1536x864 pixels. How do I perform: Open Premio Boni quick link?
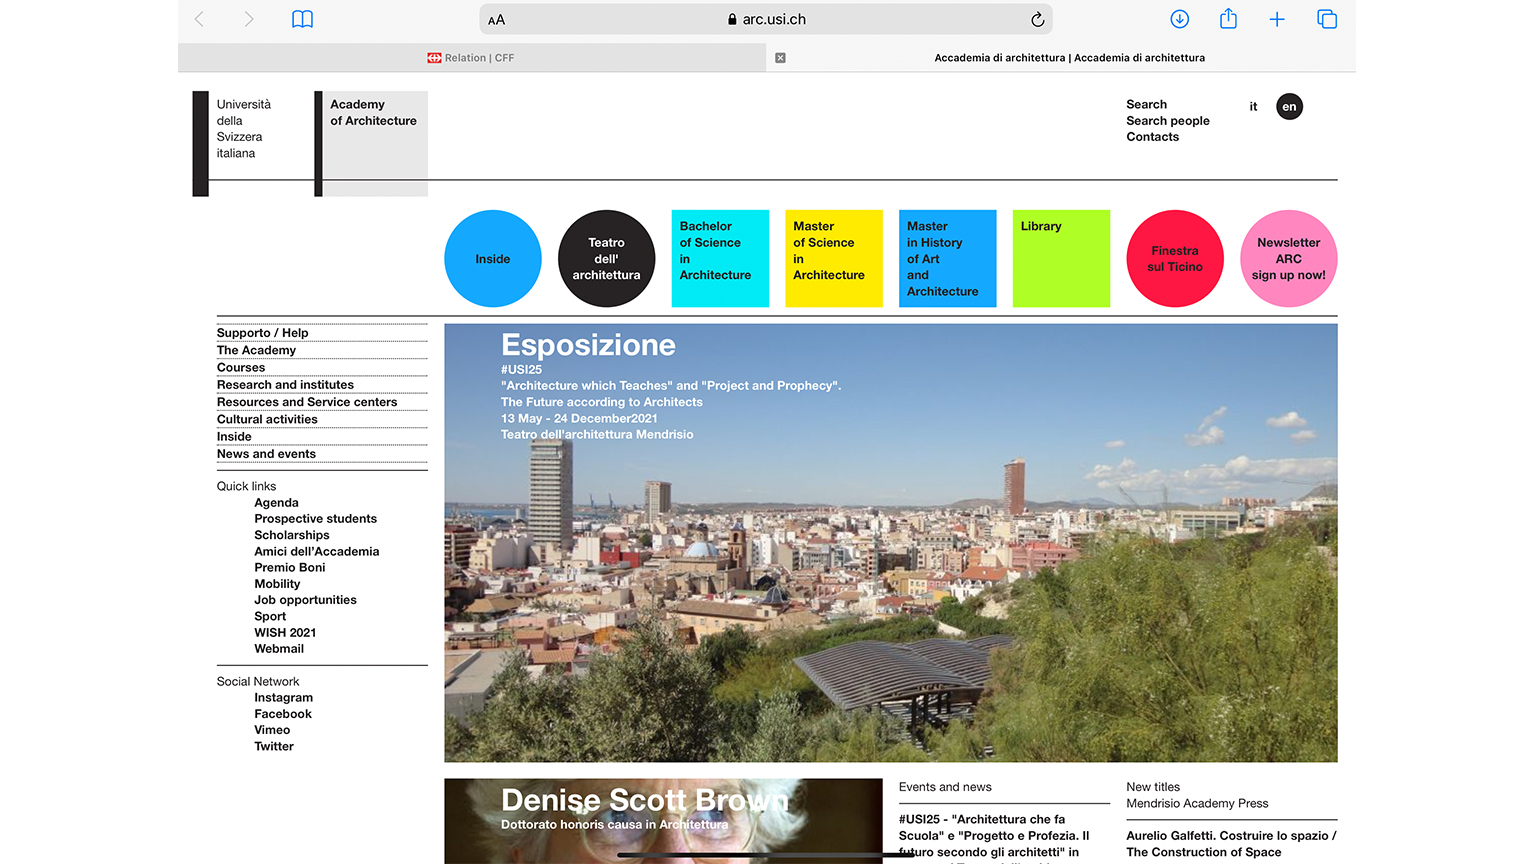289,567
